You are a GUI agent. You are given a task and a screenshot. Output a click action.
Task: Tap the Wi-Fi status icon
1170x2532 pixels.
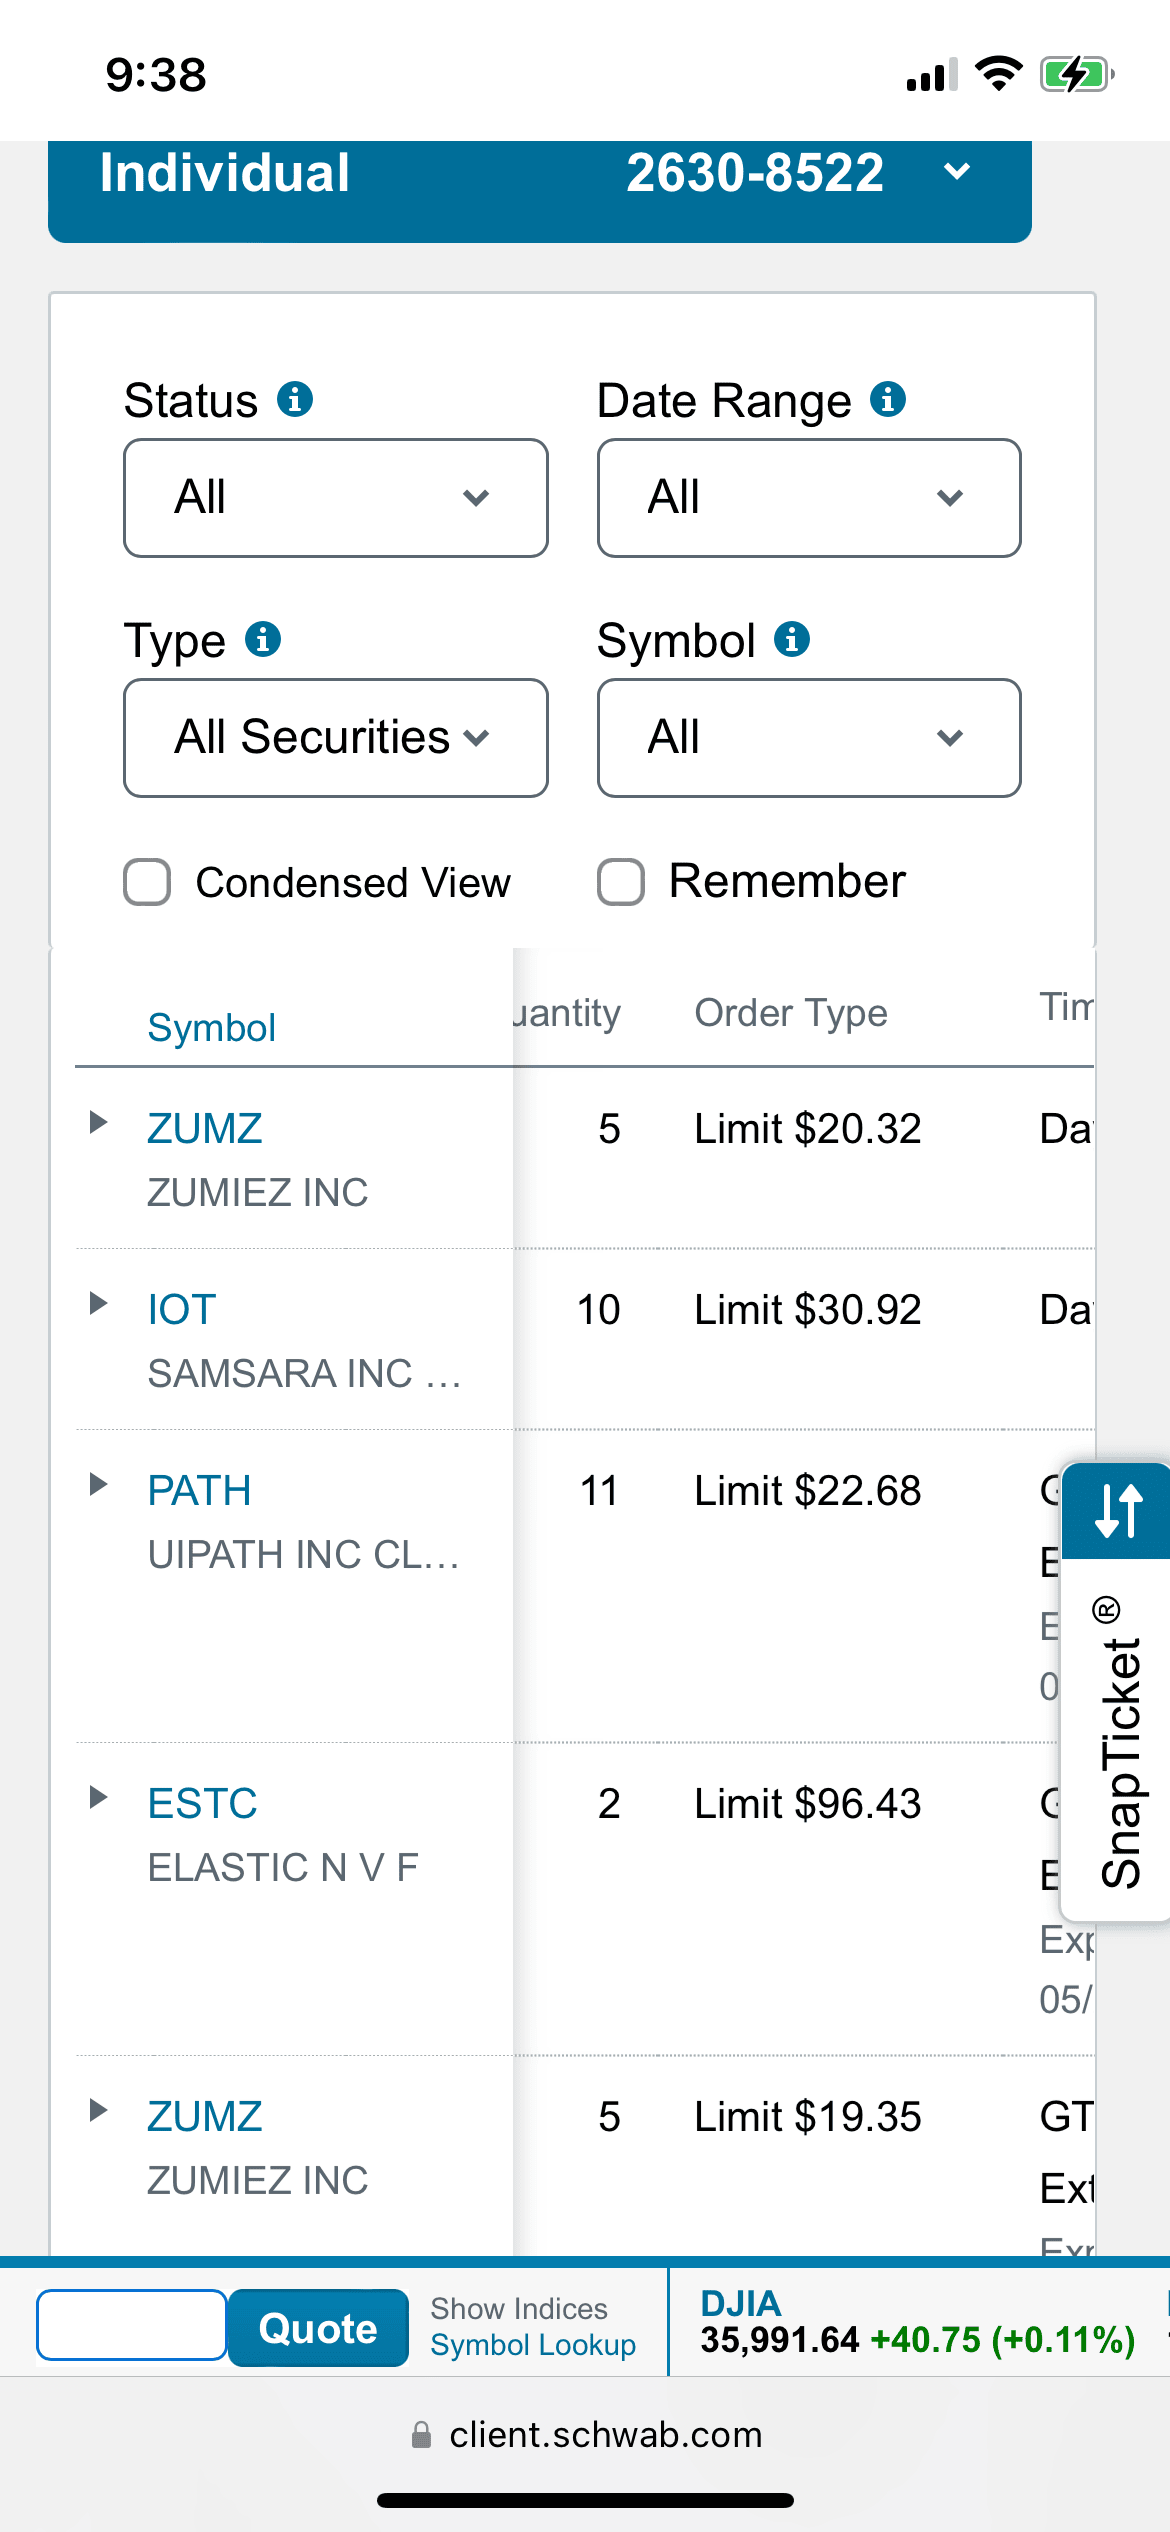point(998,74)
